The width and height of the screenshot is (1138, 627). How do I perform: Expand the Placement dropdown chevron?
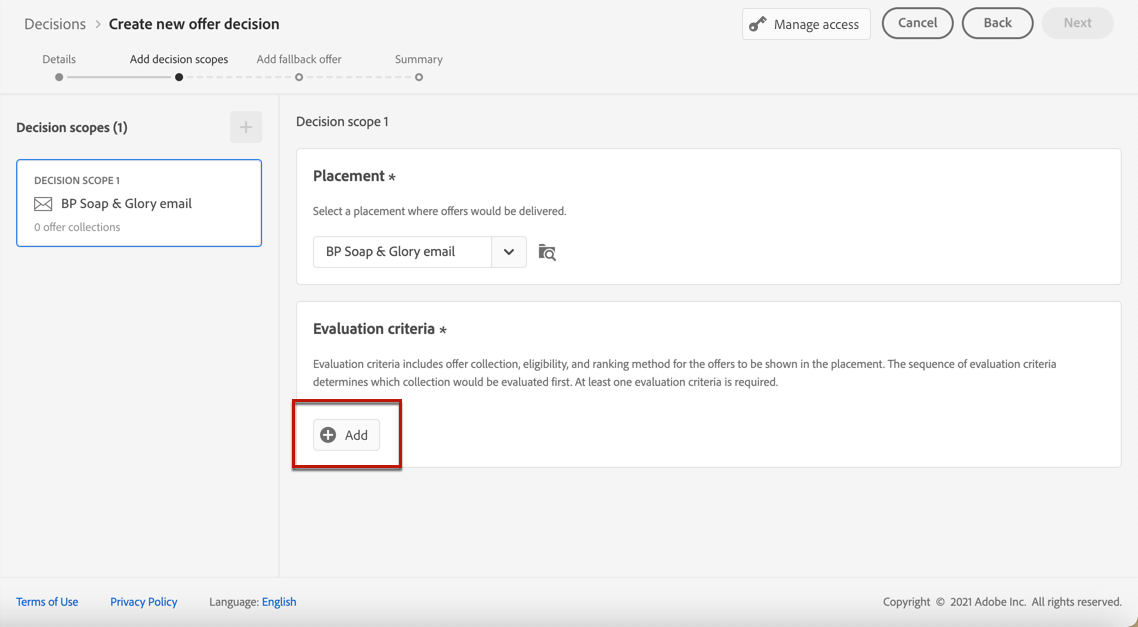(509, 252)
